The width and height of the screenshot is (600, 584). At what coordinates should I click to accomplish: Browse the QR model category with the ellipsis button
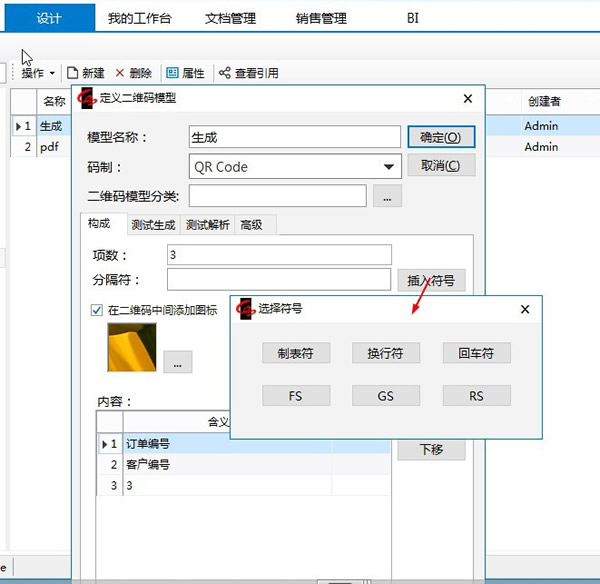pyautogui.click(x=387, y=196)
